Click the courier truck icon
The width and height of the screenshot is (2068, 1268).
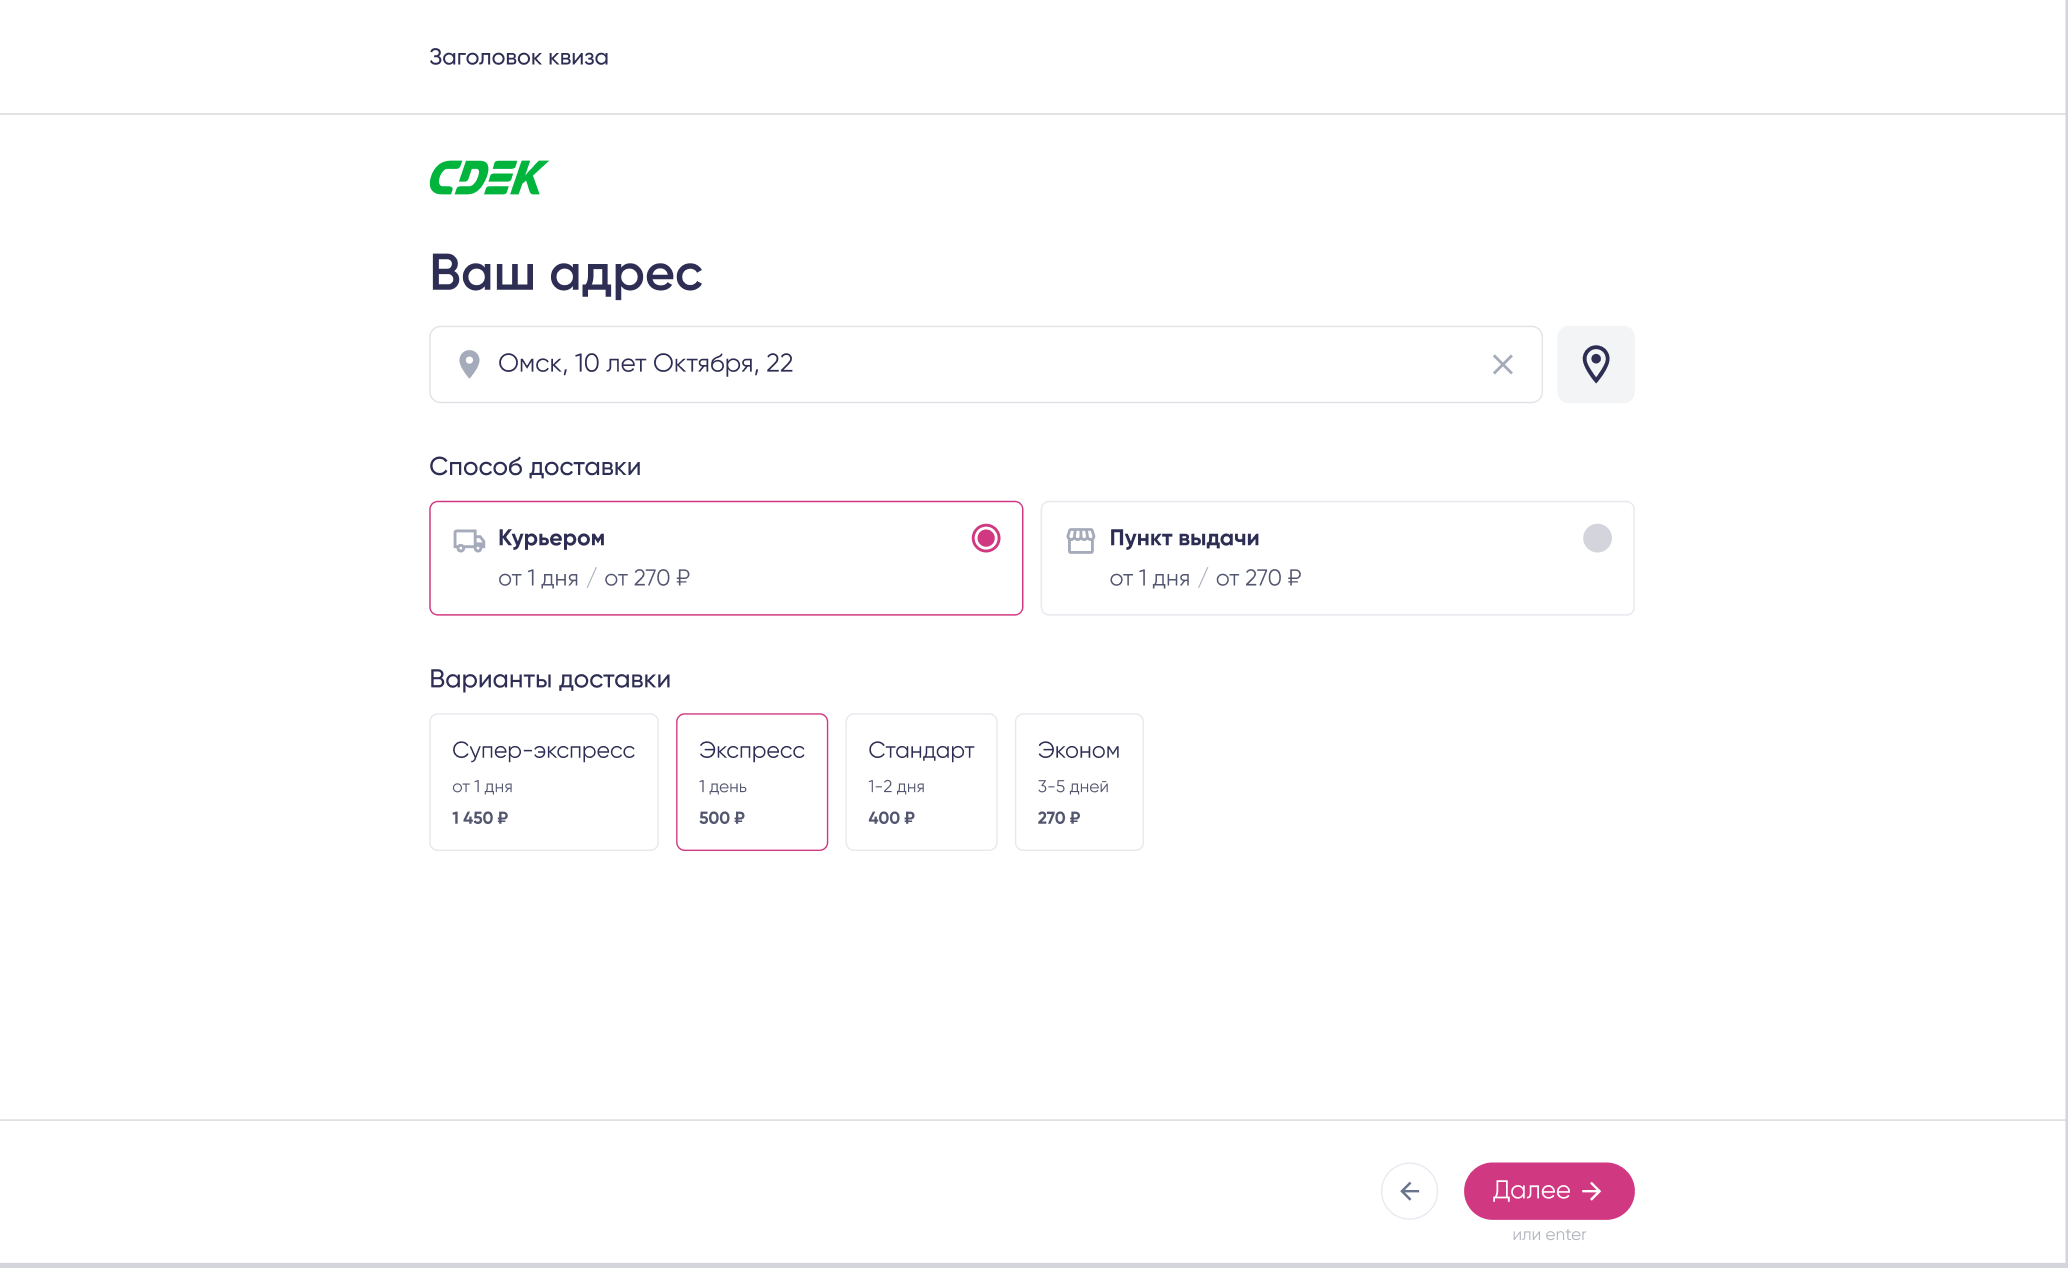tap(468, 541)
